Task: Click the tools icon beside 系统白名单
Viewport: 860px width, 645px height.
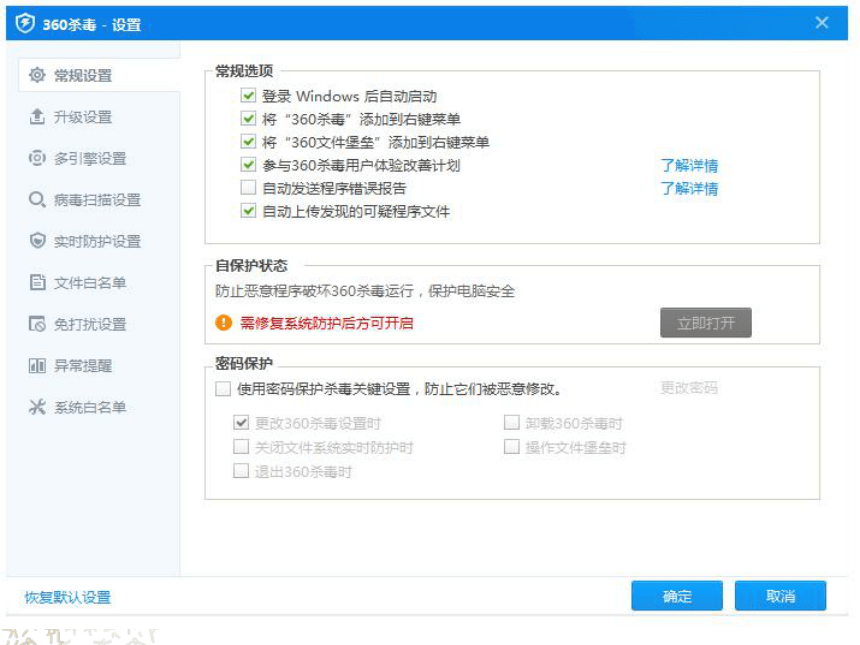Action: [x=37, y=407]
